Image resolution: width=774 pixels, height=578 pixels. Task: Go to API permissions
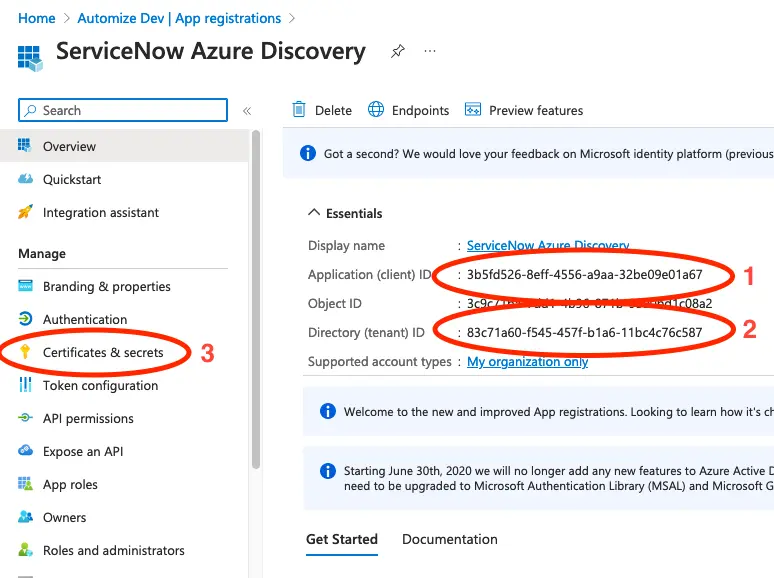88,418
